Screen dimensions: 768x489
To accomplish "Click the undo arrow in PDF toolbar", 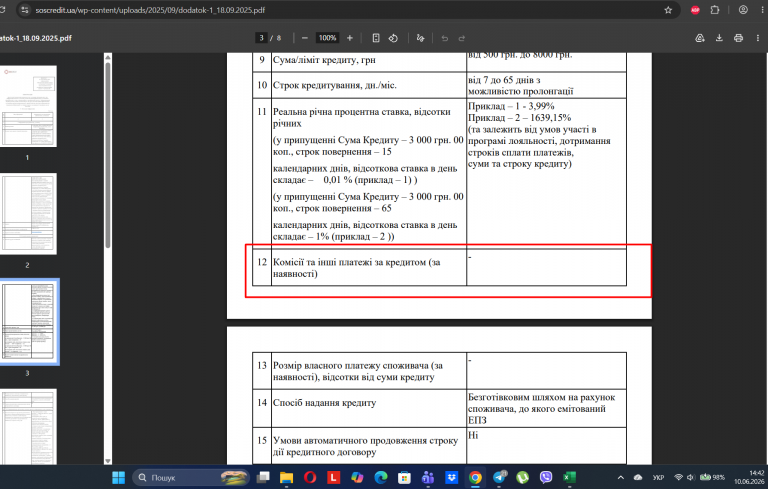I will click(445, 38).
